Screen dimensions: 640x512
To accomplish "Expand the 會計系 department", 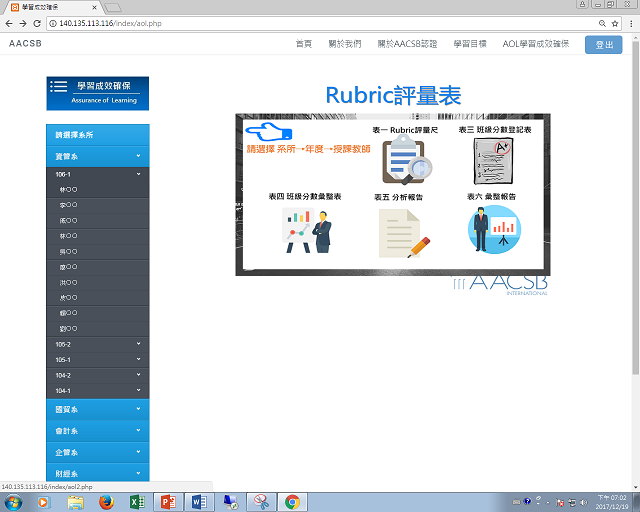I will [98, 431].
